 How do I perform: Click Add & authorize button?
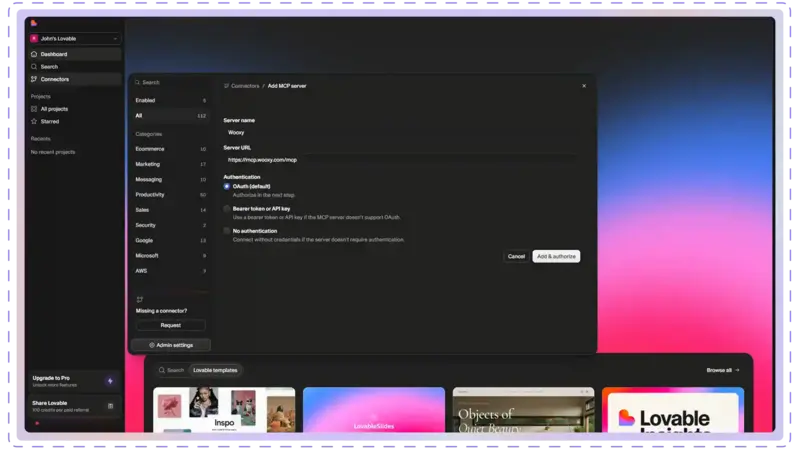[x=556, y=257]
